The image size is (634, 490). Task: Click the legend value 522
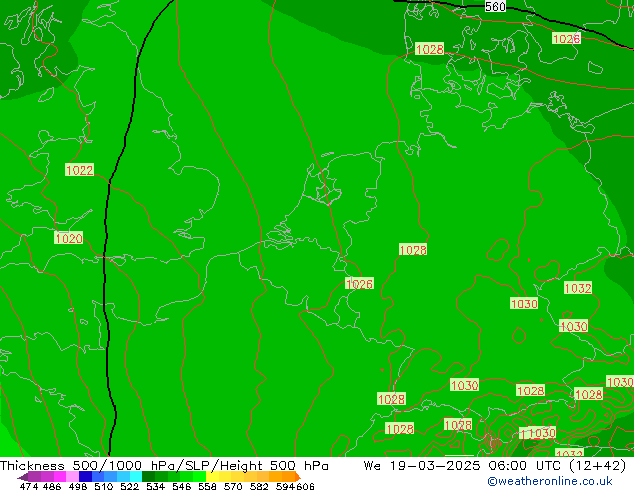point(129,486)
